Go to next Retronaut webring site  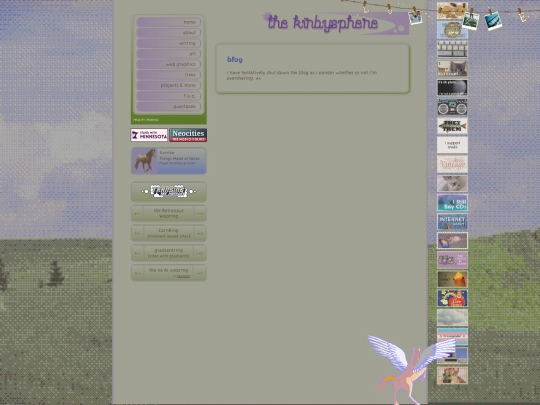click(200, 214)
